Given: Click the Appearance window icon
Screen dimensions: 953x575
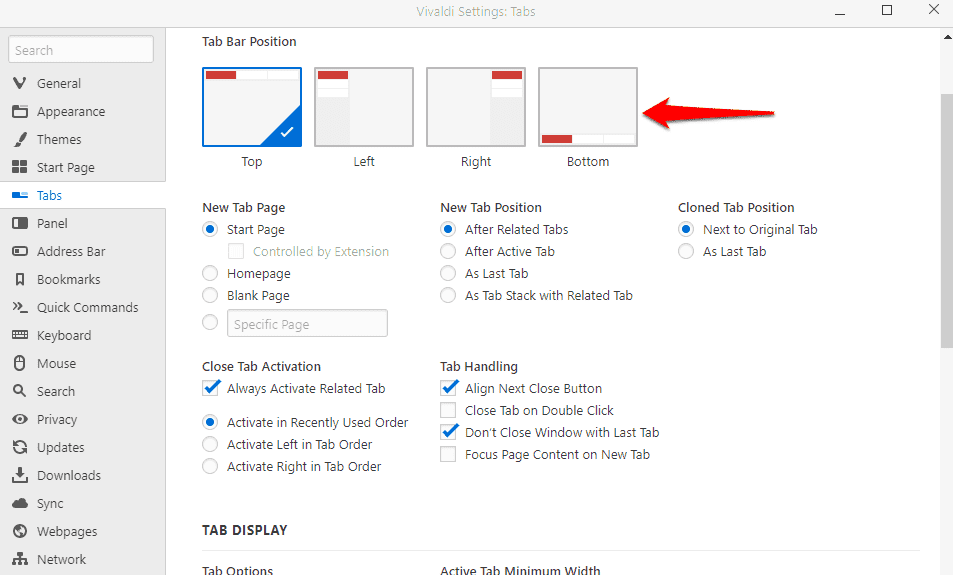Looking at the screenshot, I should point(19,111).
